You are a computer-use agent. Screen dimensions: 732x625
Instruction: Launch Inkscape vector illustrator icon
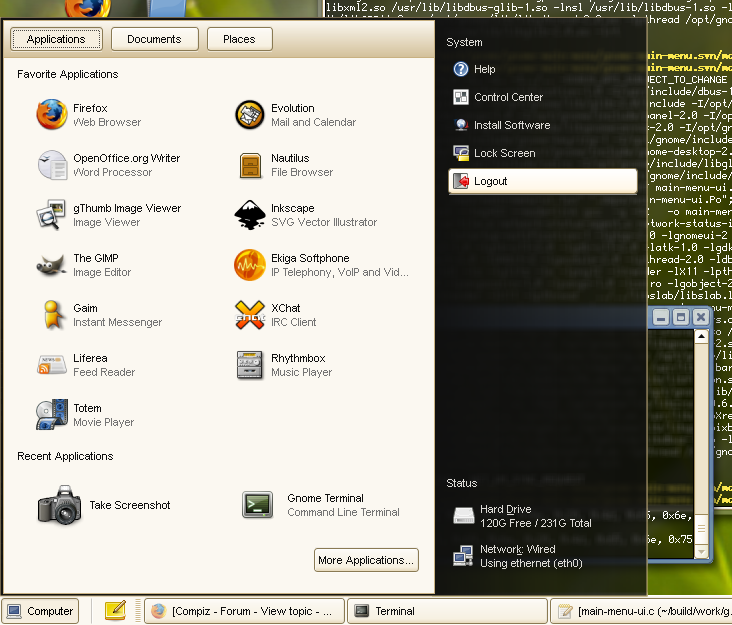(250, 215)
